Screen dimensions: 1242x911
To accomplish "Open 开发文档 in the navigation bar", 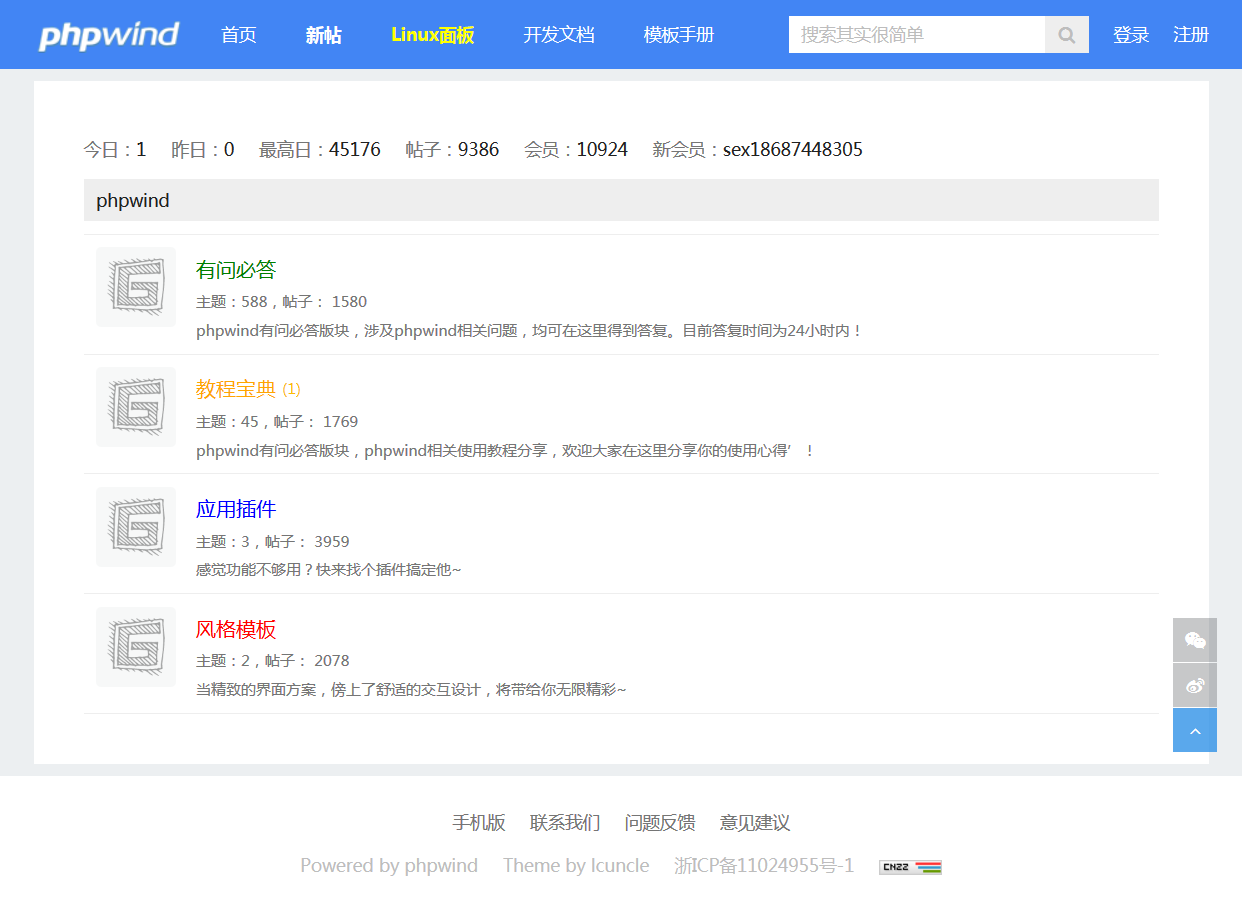I will [559, 35].
